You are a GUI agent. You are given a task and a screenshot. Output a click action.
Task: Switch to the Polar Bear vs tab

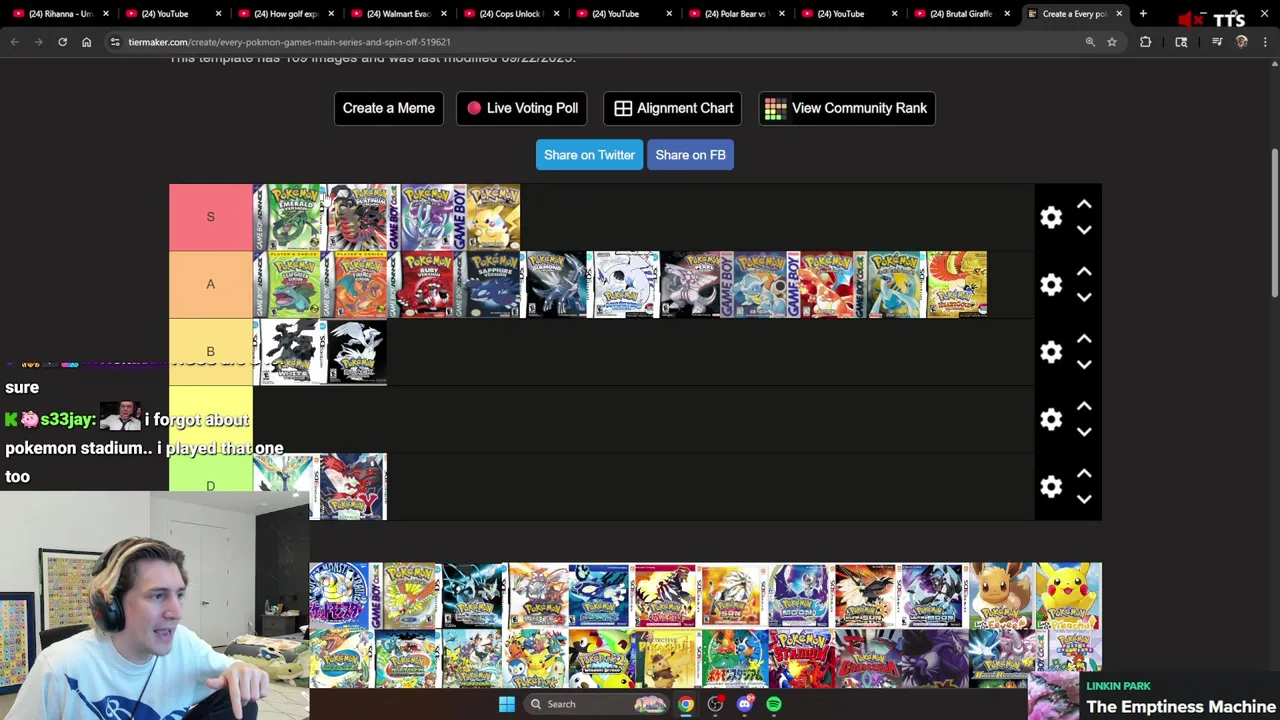[x=737, y=14]
